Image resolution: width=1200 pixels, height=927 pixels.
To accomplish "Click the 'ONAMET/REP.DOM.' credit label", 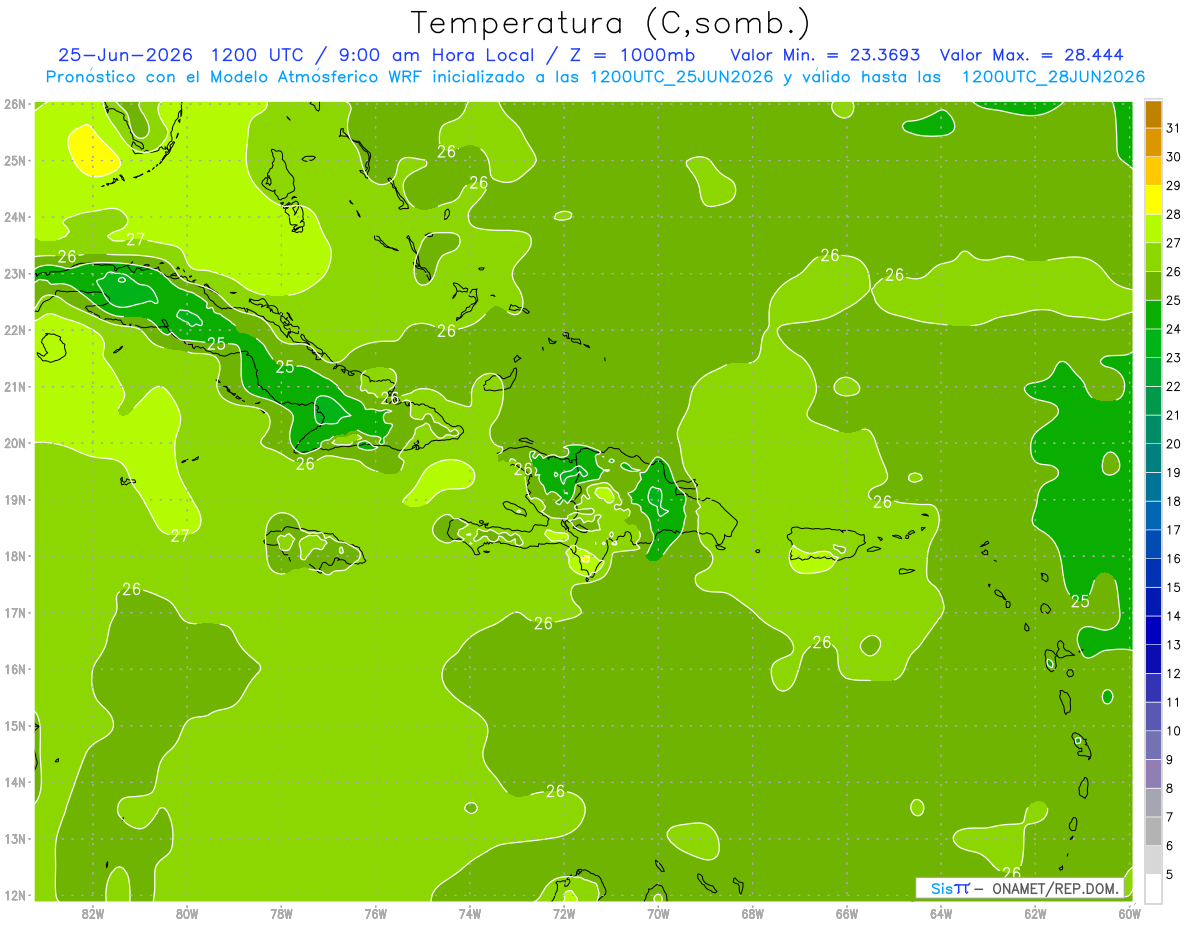I will tap(1055, 888).
